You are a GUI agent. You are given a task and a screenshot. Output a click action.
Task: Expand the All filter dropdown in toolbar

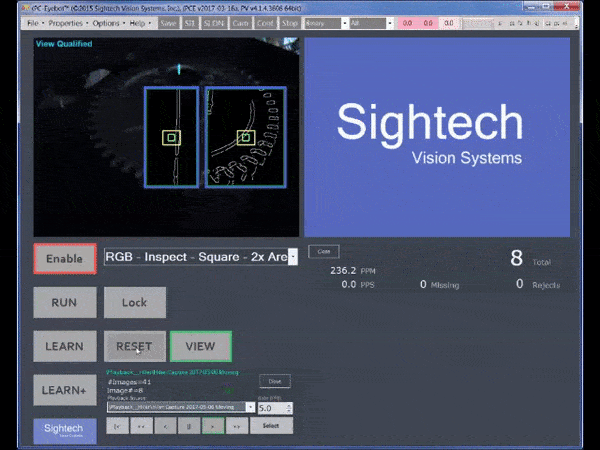pos(390,23)
